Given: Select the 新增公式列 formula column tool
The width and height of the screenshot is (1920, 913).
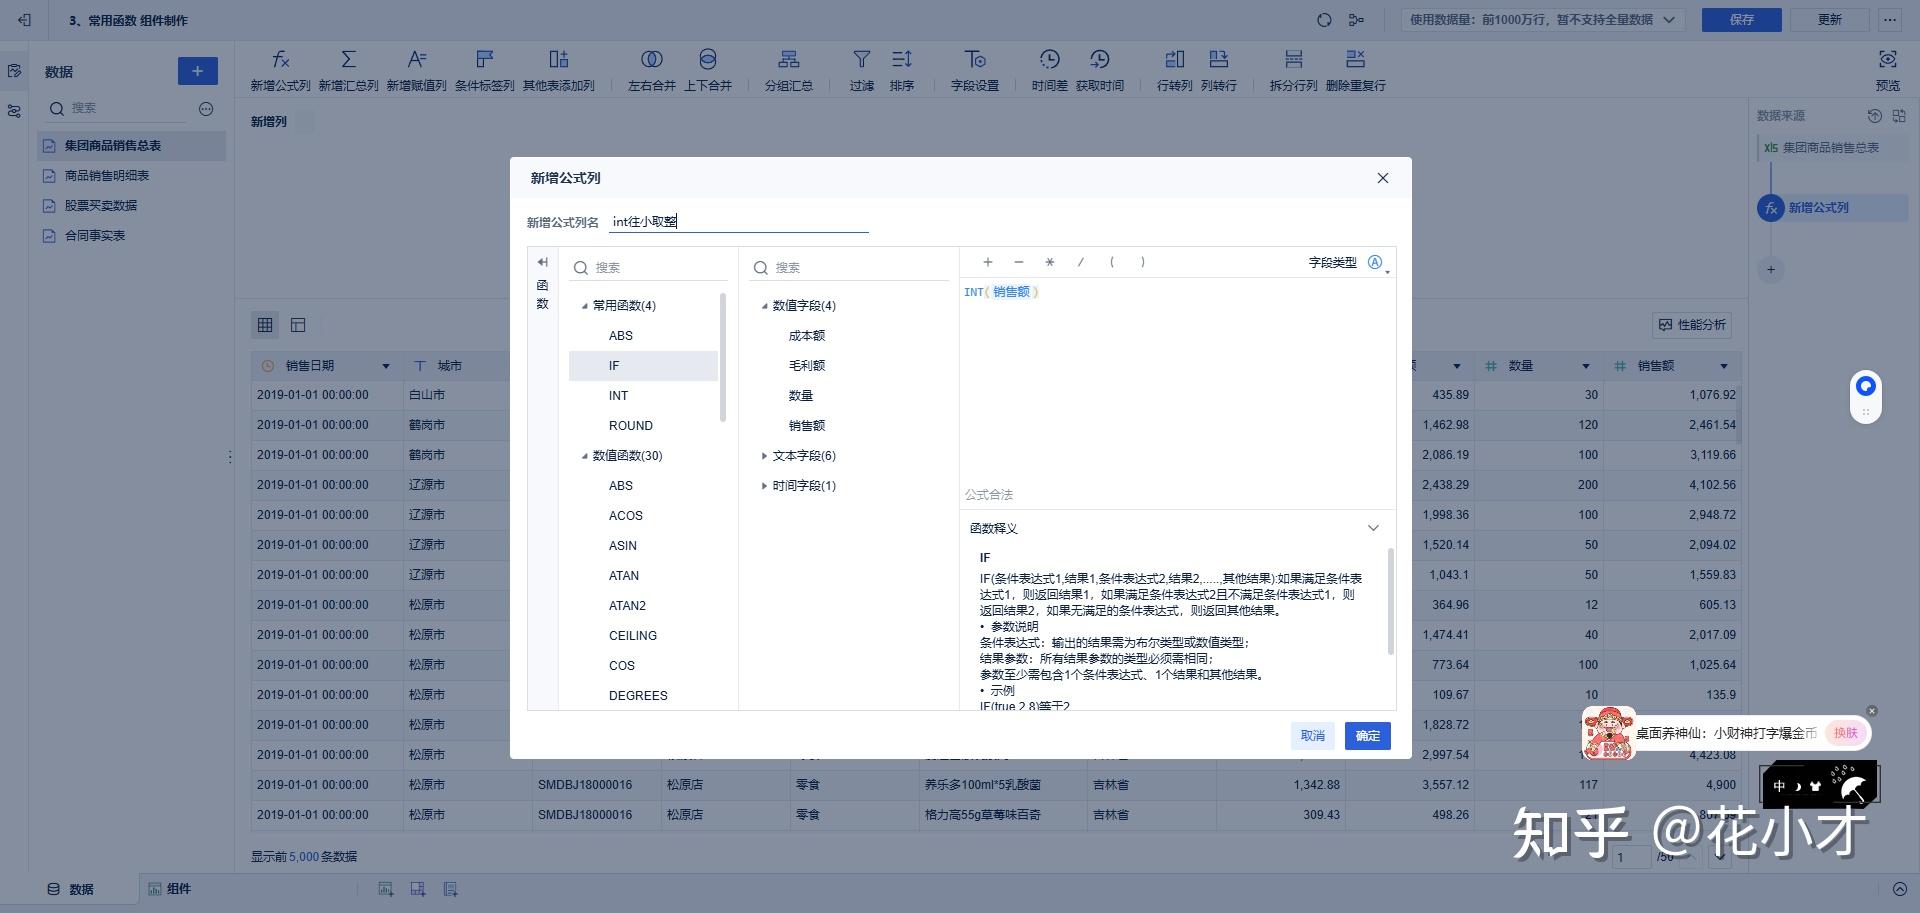Looking at the screenshot, I should pos(280,68).
